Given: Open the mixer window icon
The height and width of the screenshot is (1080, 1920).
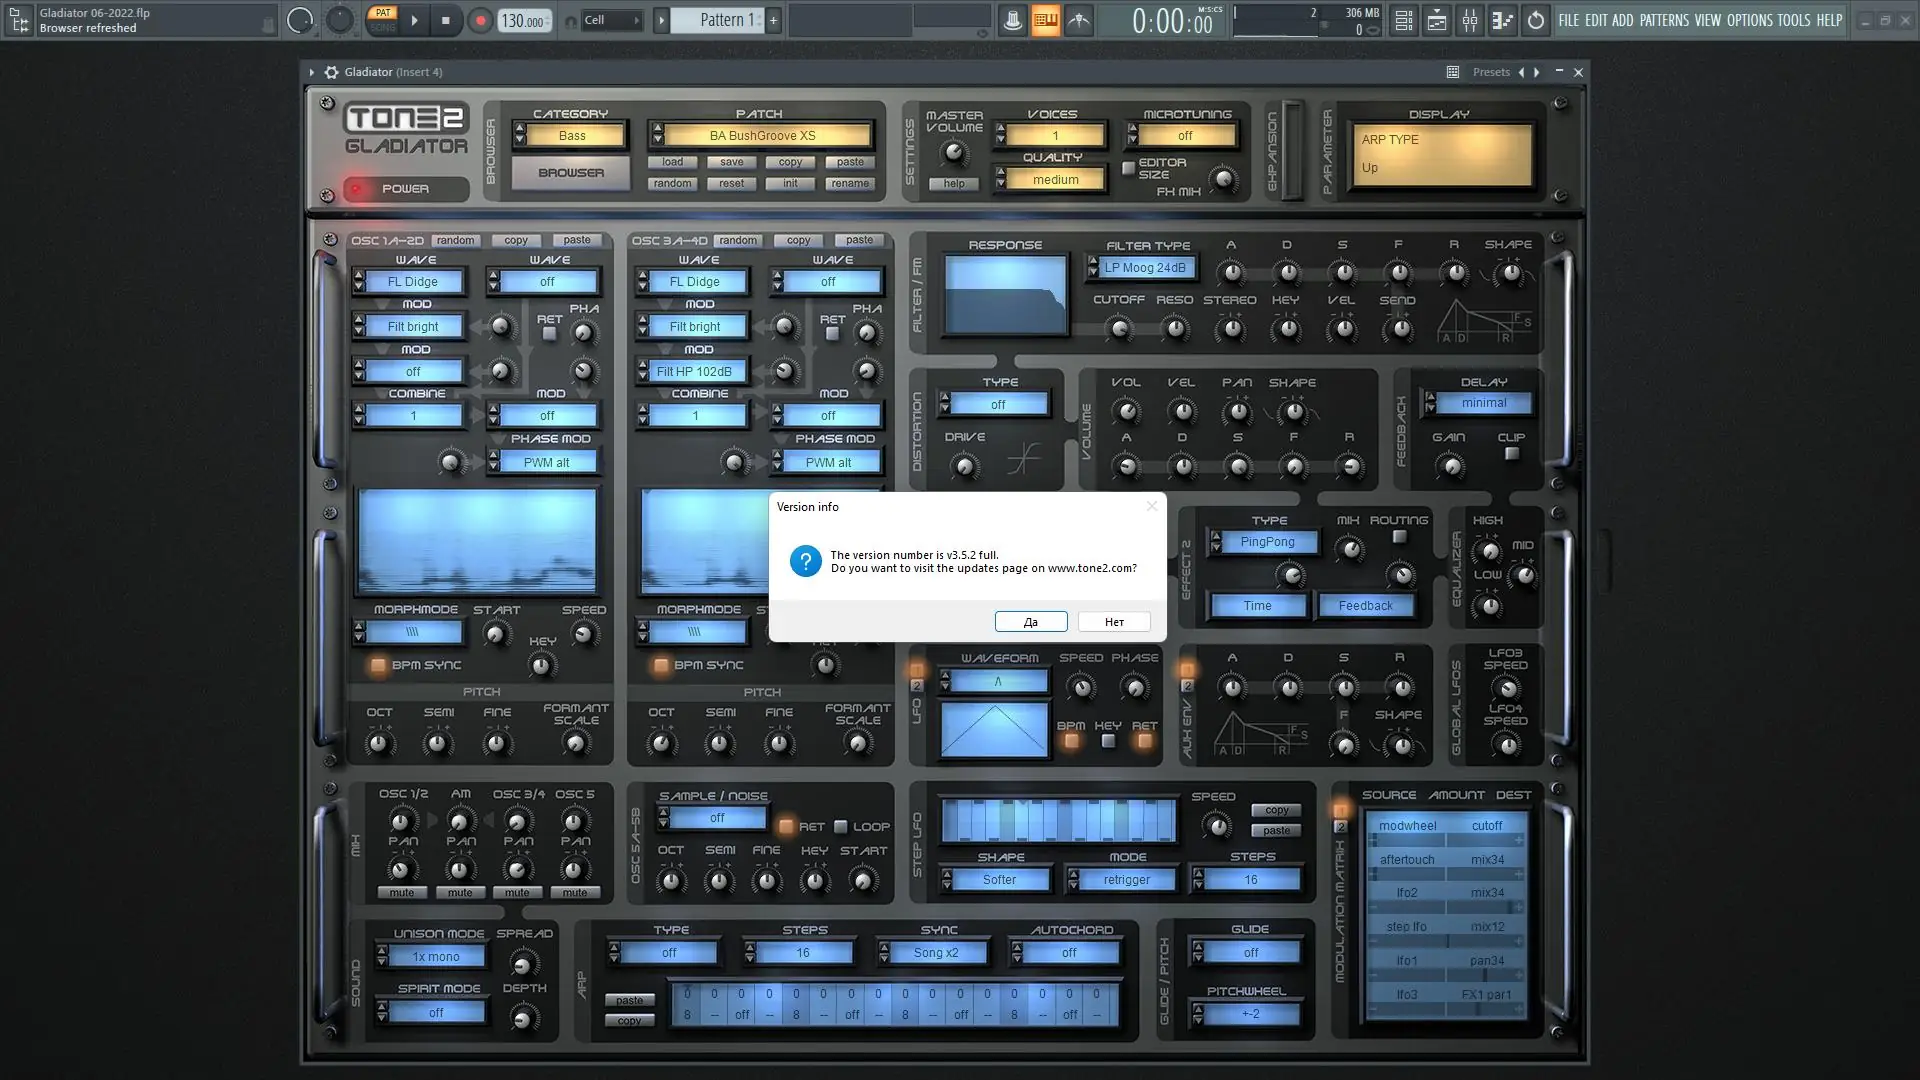Looking at the screenshot, I should 1469,20.
